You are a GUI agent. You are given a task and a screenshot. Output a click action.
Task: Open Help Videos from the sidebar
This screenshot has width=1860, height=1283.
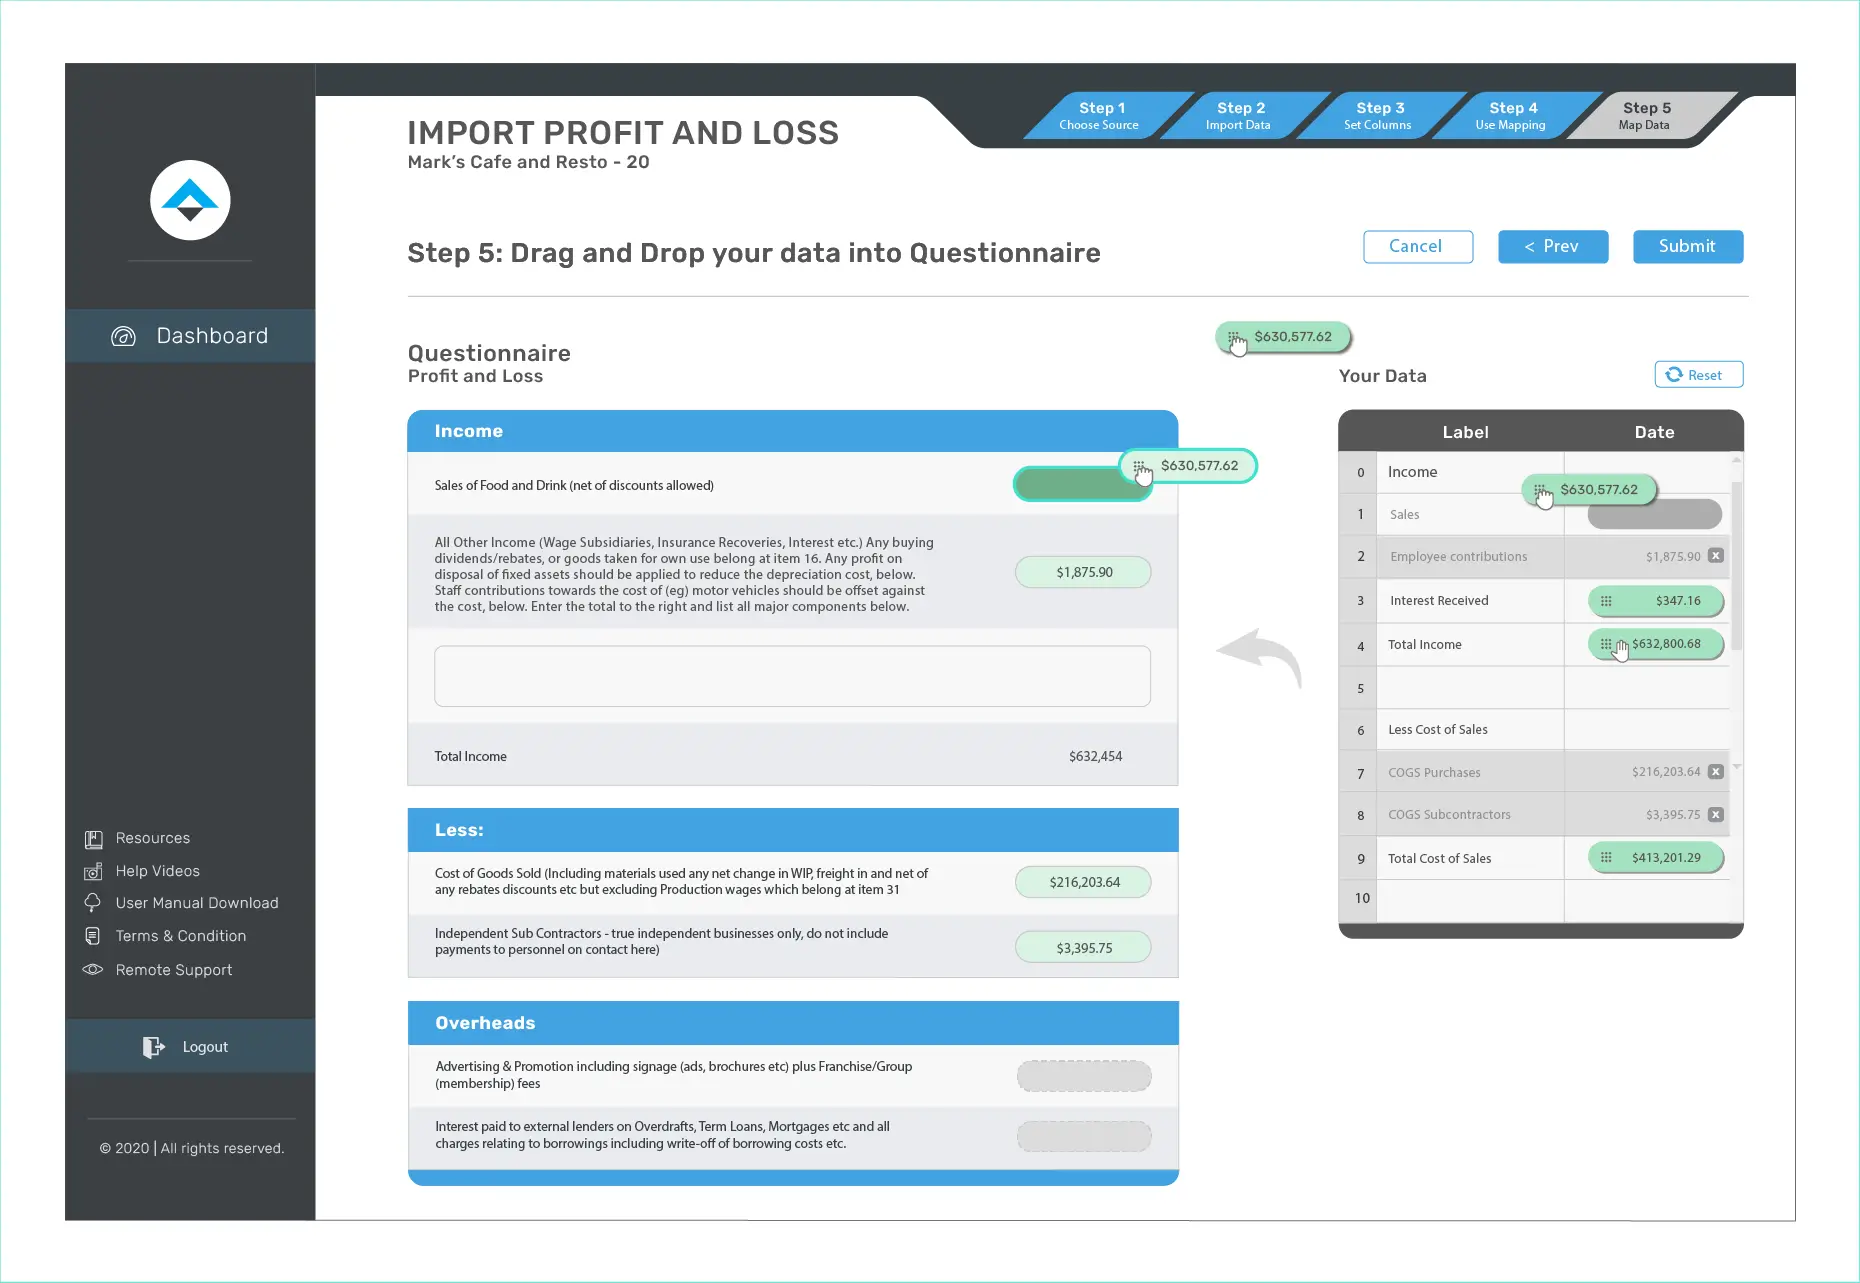point(157,871)
